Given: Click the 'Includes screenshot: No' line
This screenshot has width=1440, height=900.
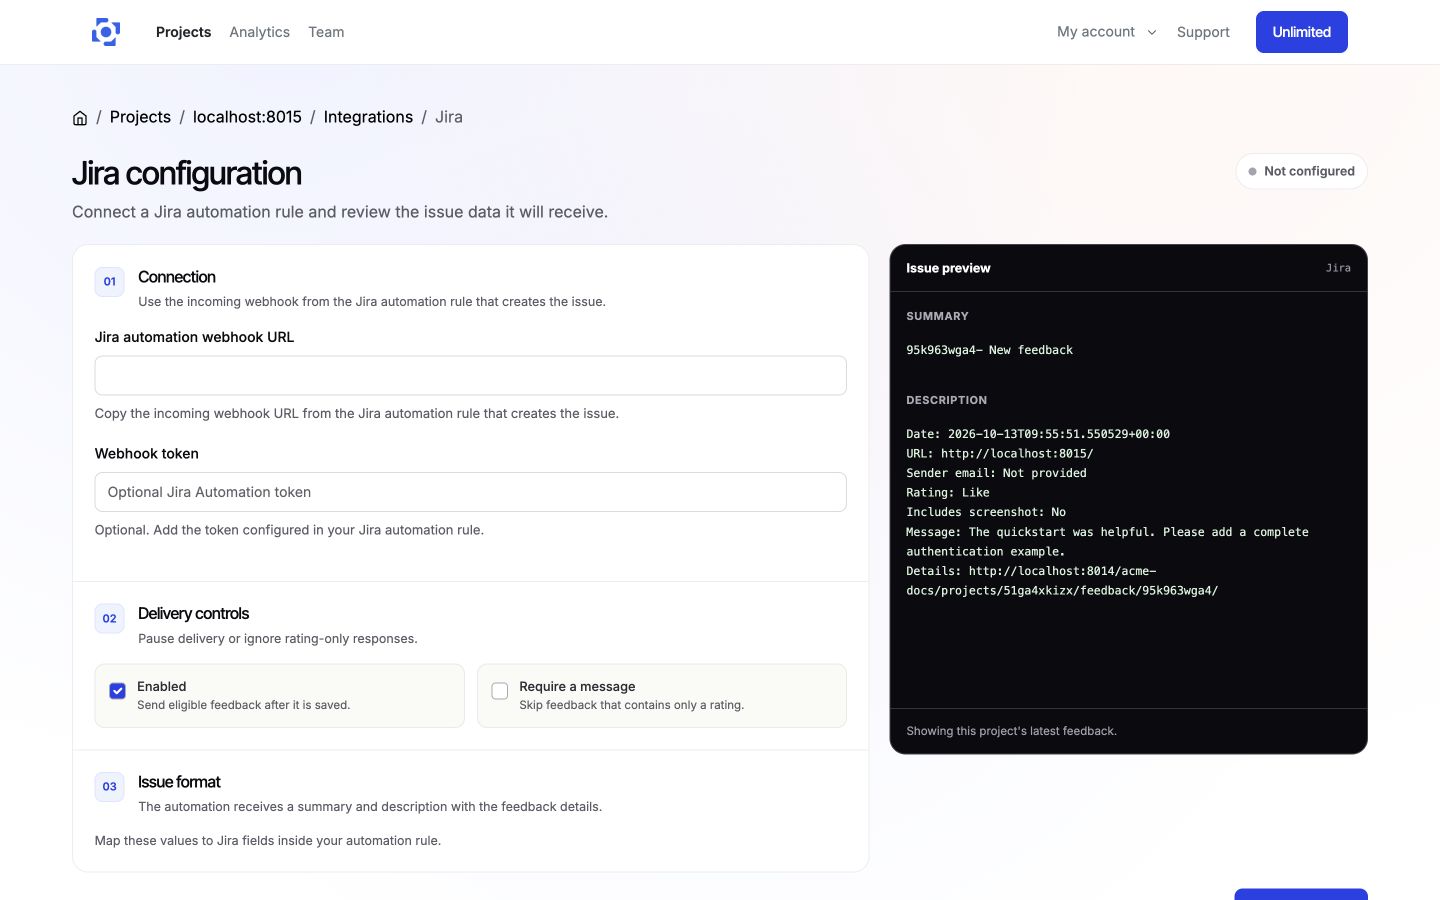Looking at the screenshot, I should click(986, 512).
